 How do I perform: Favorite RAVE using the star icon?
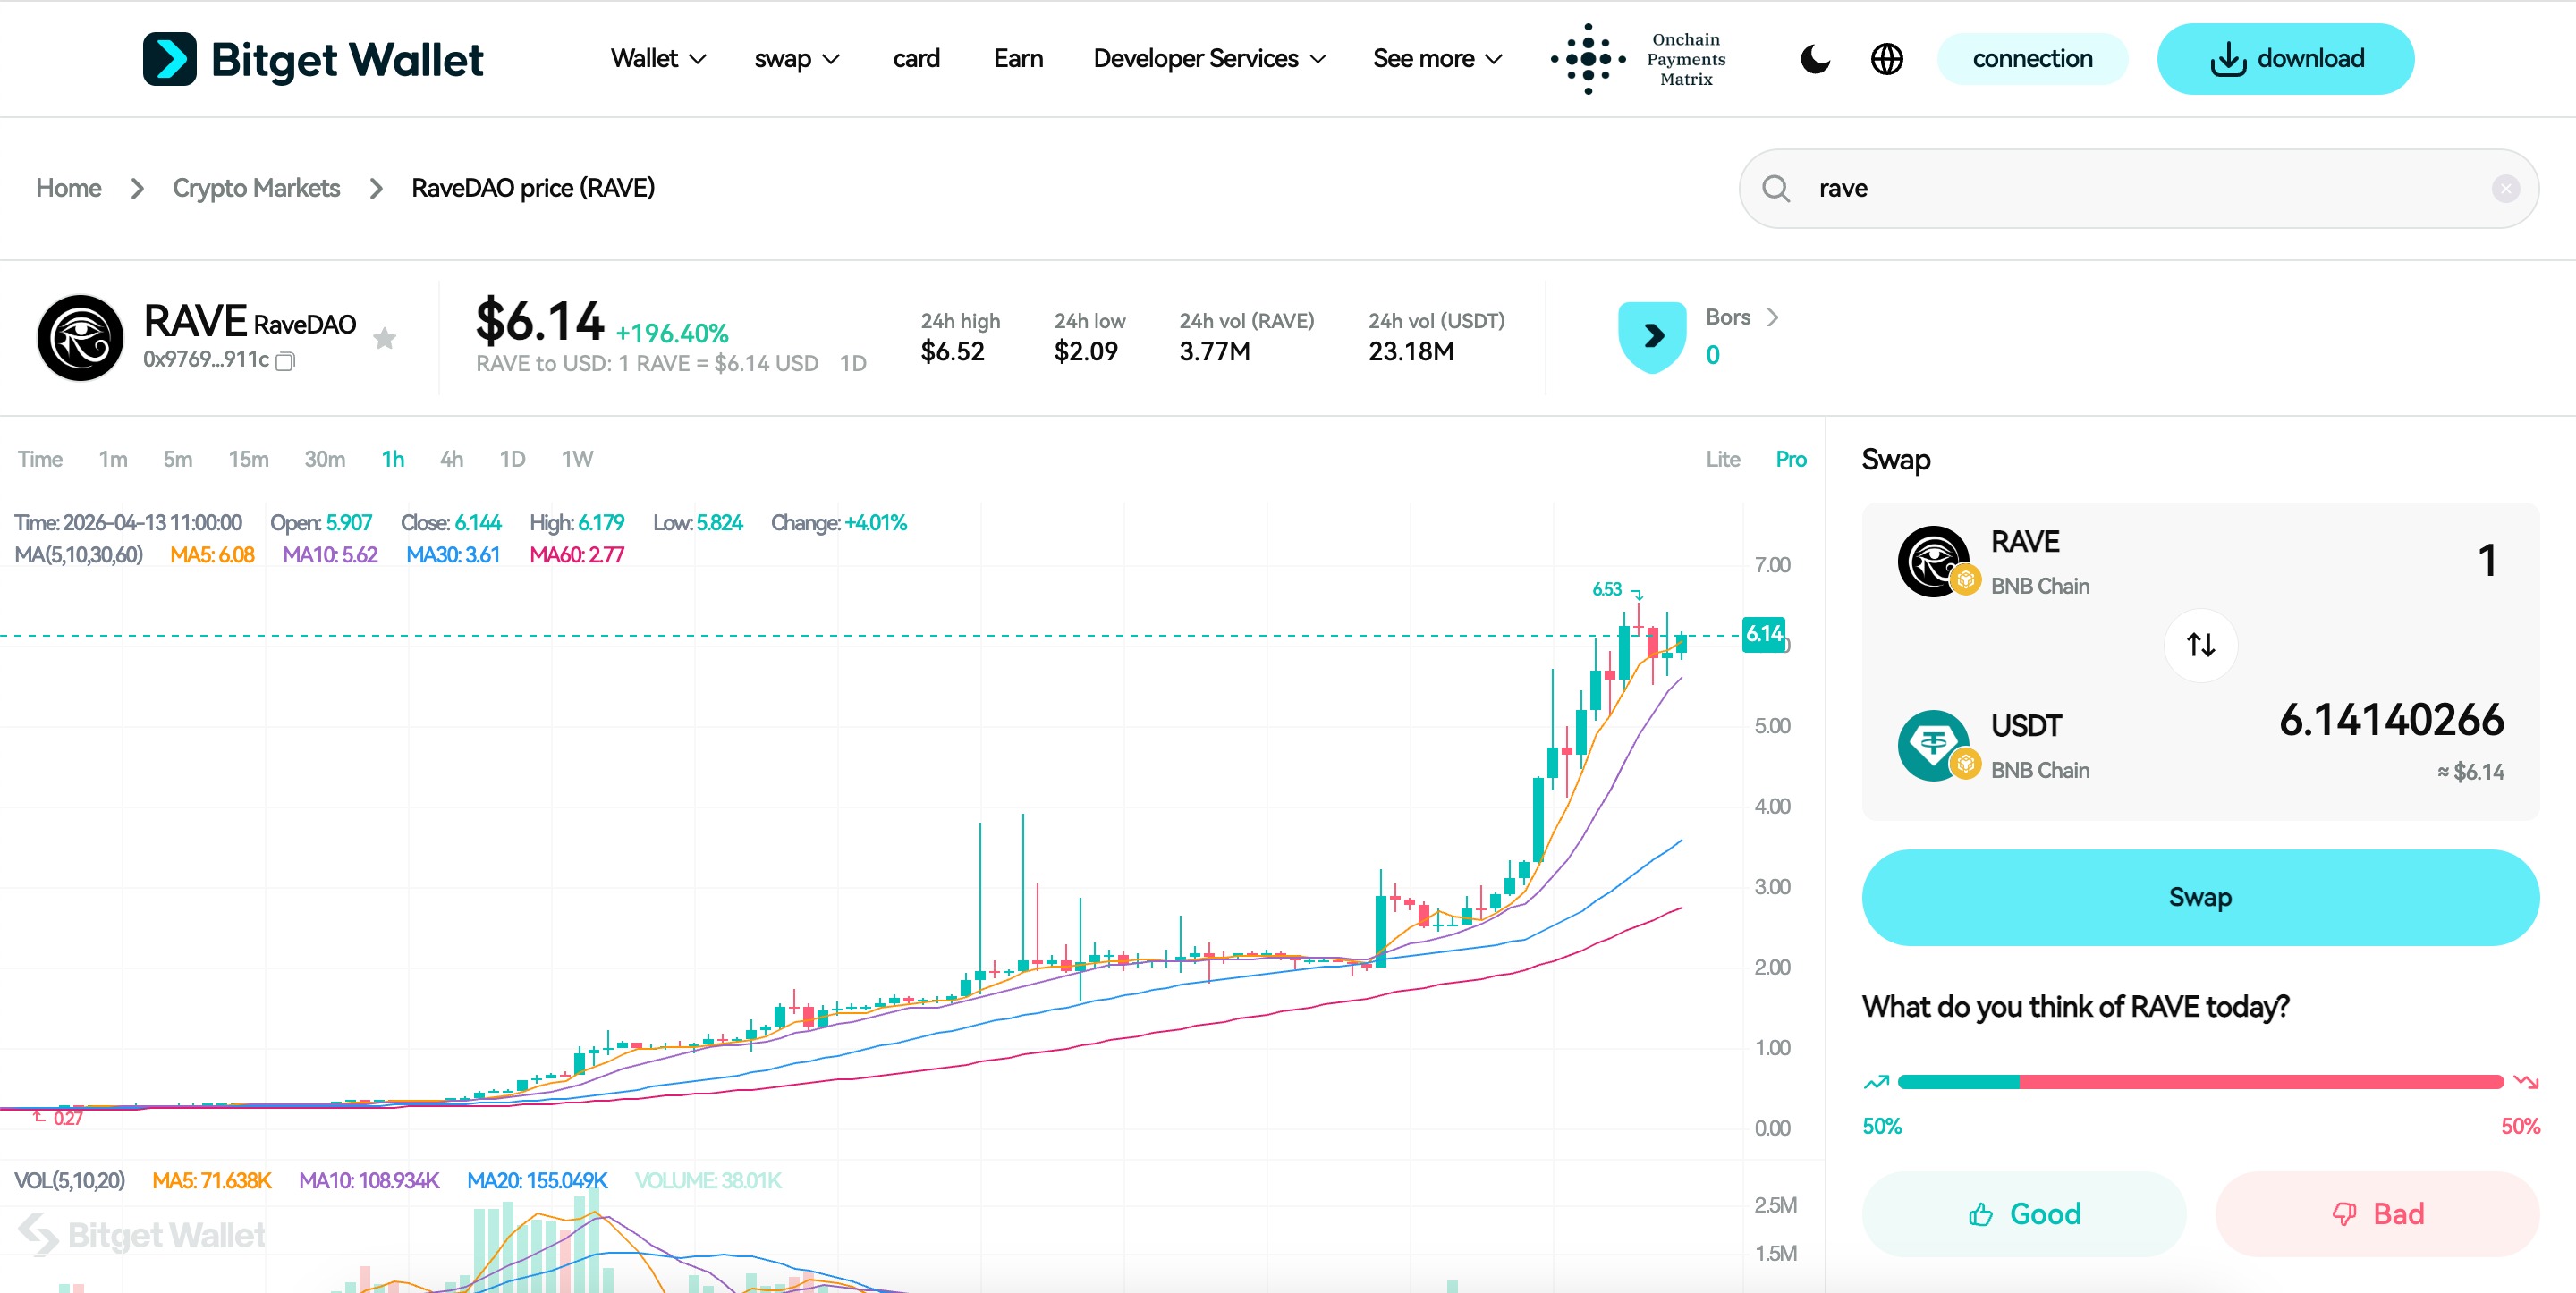click(x=385, y=338)
